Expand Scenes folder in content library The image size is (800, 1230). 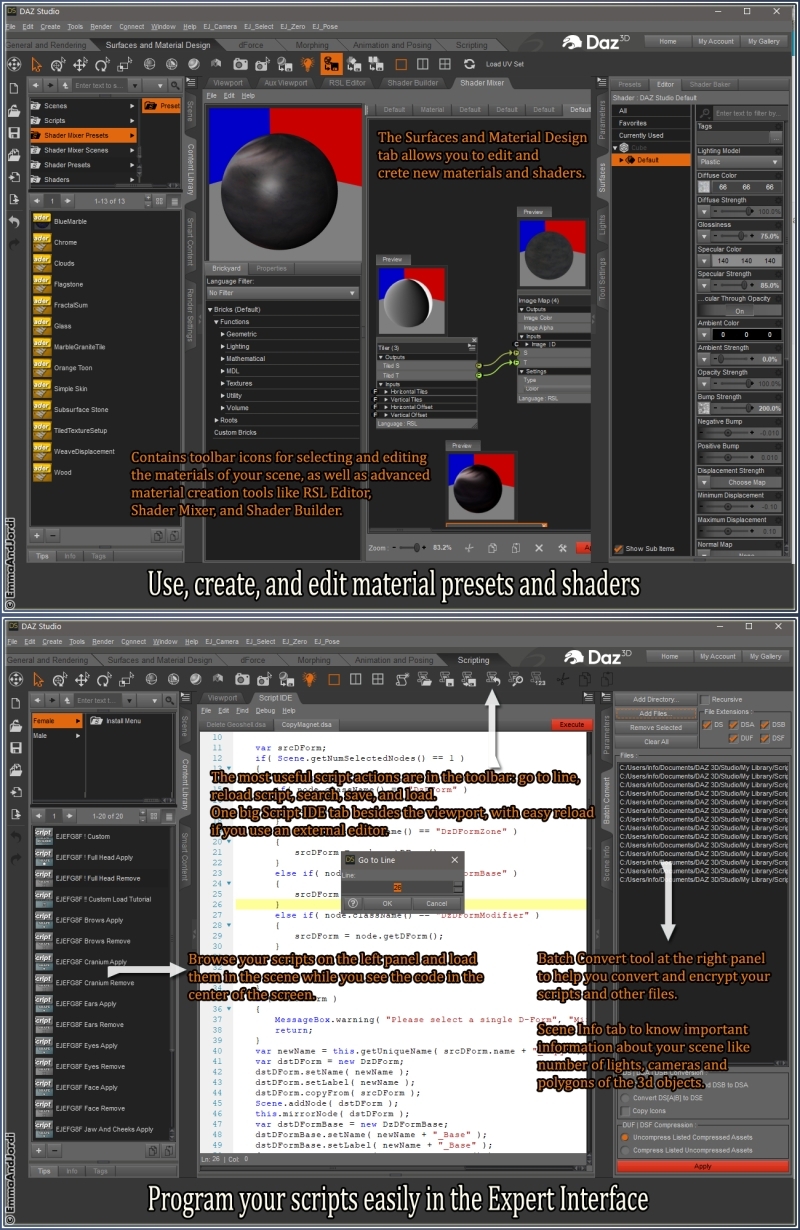[x=132, y=105]
